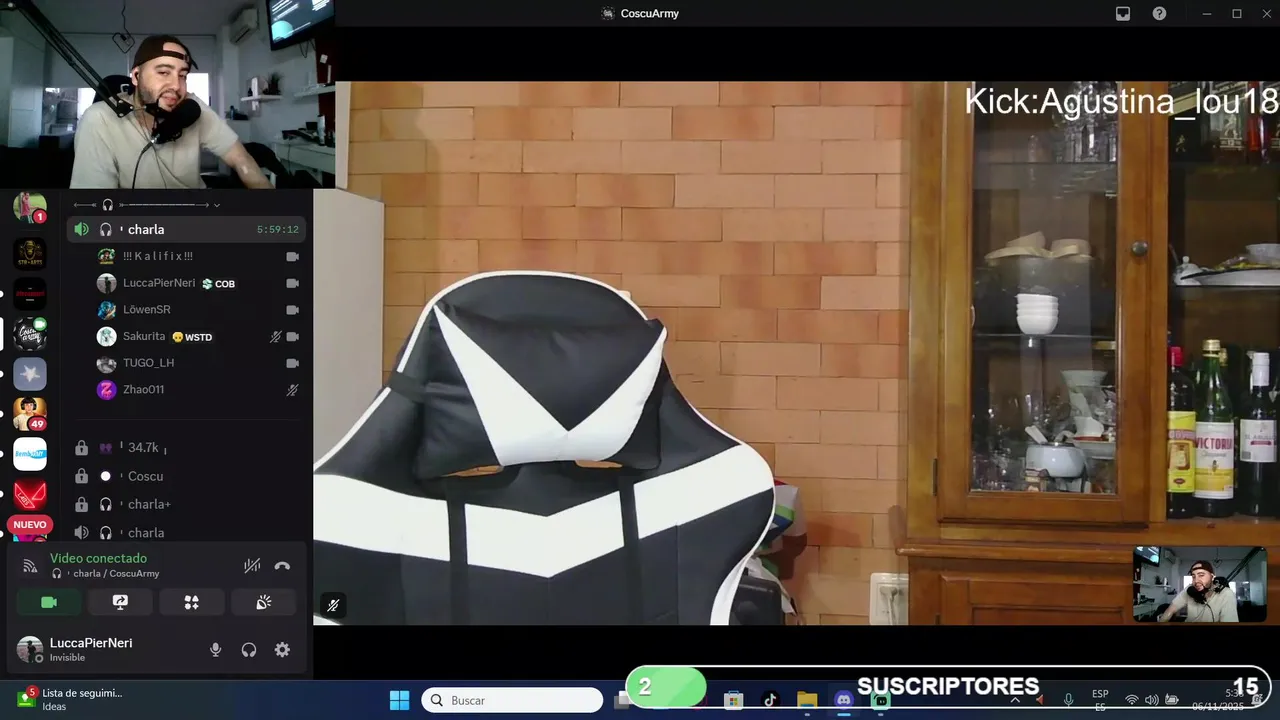Viewport: 1280px width, 720px height.
Task: Click the COB tag beside LuccaPierNeri
Action: pos(219,284)
